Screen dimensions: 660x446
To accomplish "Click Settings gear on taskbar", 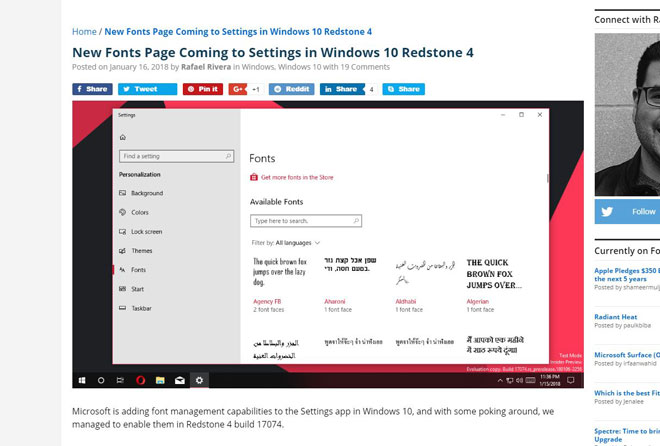I will (x=199, y=380).
